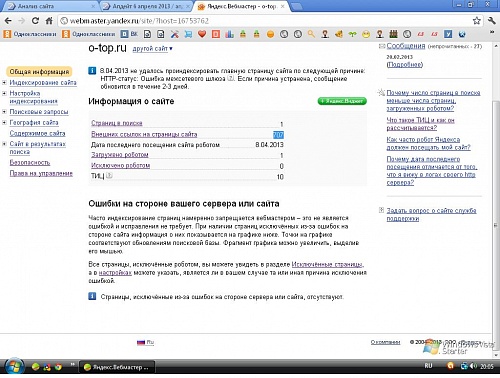Image resolution: width=500 pixels, height=378 pixels.
Task: Open the настройках link
Action: [115, 273]
